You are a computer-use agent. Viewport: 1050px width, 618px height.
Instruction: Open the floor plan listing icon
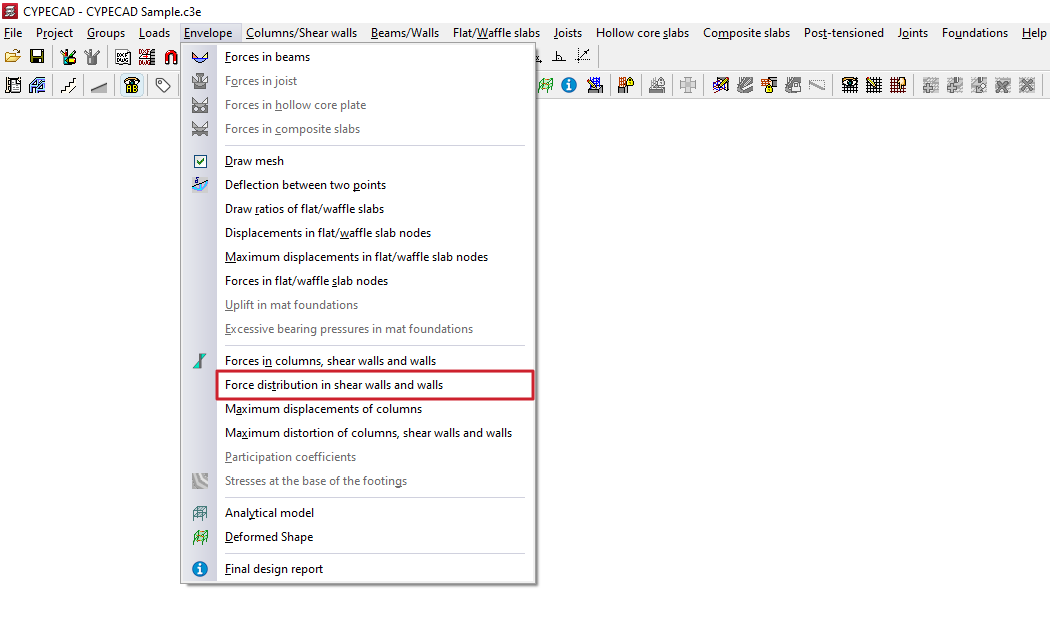point(13,85)
